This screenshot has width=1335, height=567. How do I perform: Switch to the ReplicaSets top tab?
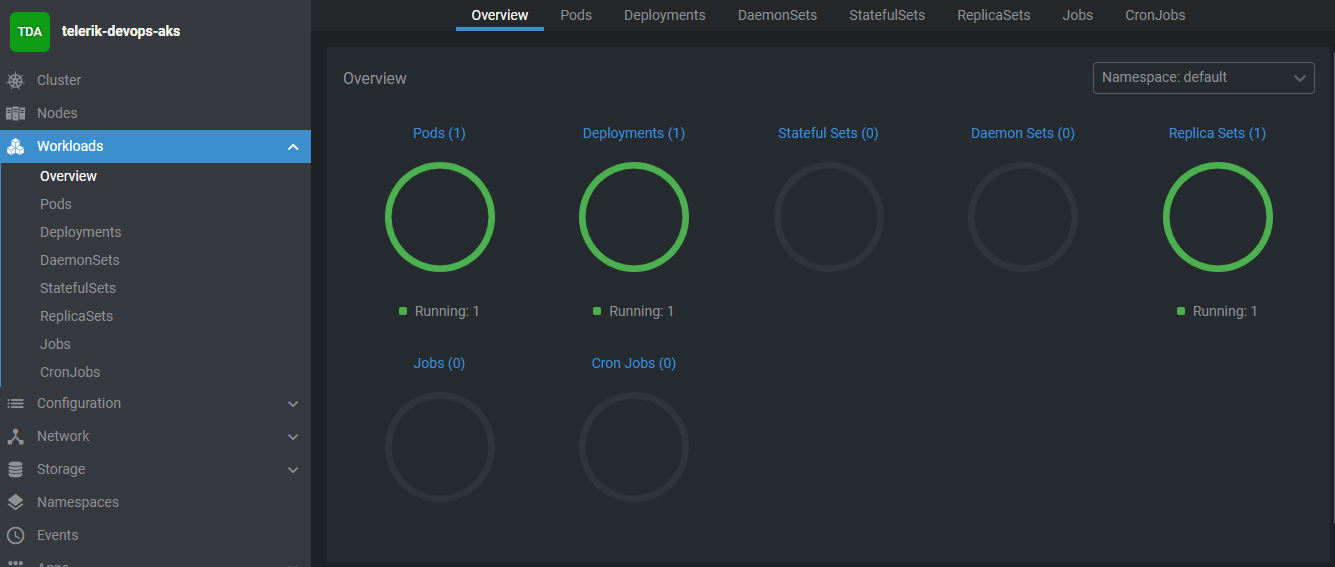(x=994, y=15)
